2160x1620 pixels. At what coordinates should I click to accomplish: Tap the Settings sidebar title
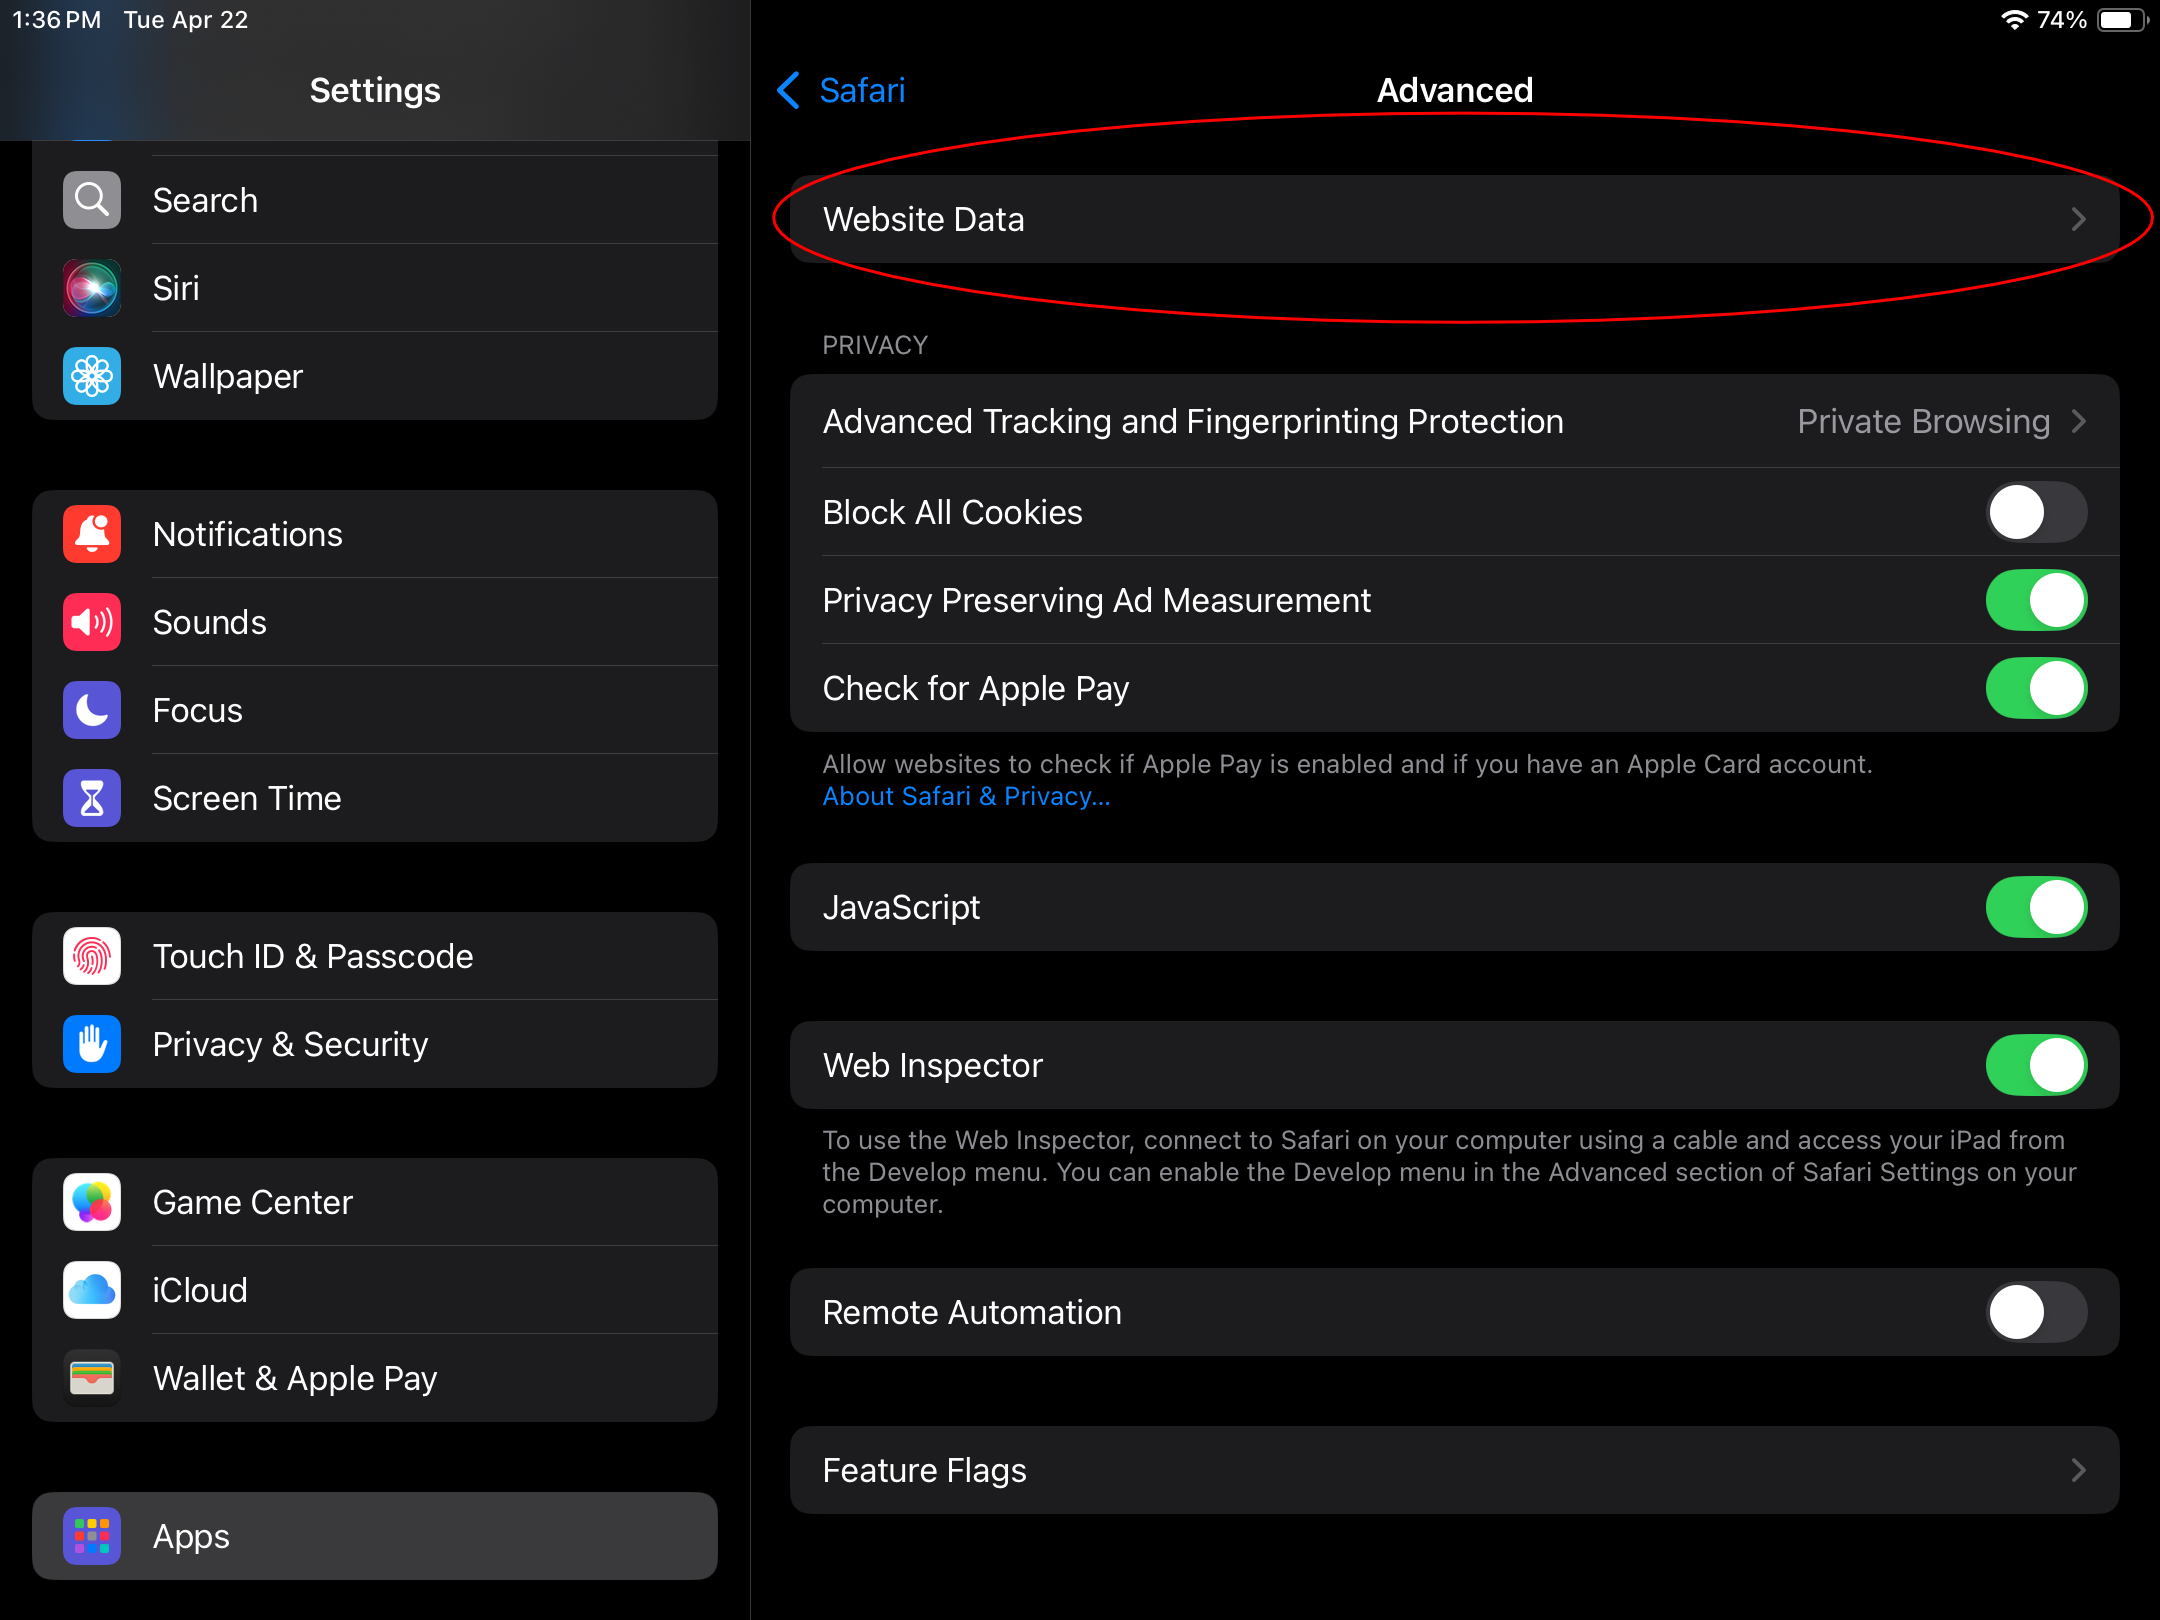pyautogui.click(x=375, y=90)
